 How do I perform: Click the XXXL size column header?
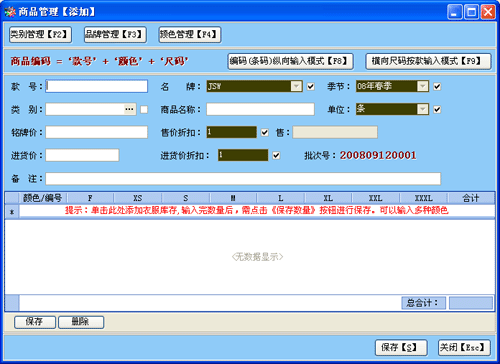point(423,198)
